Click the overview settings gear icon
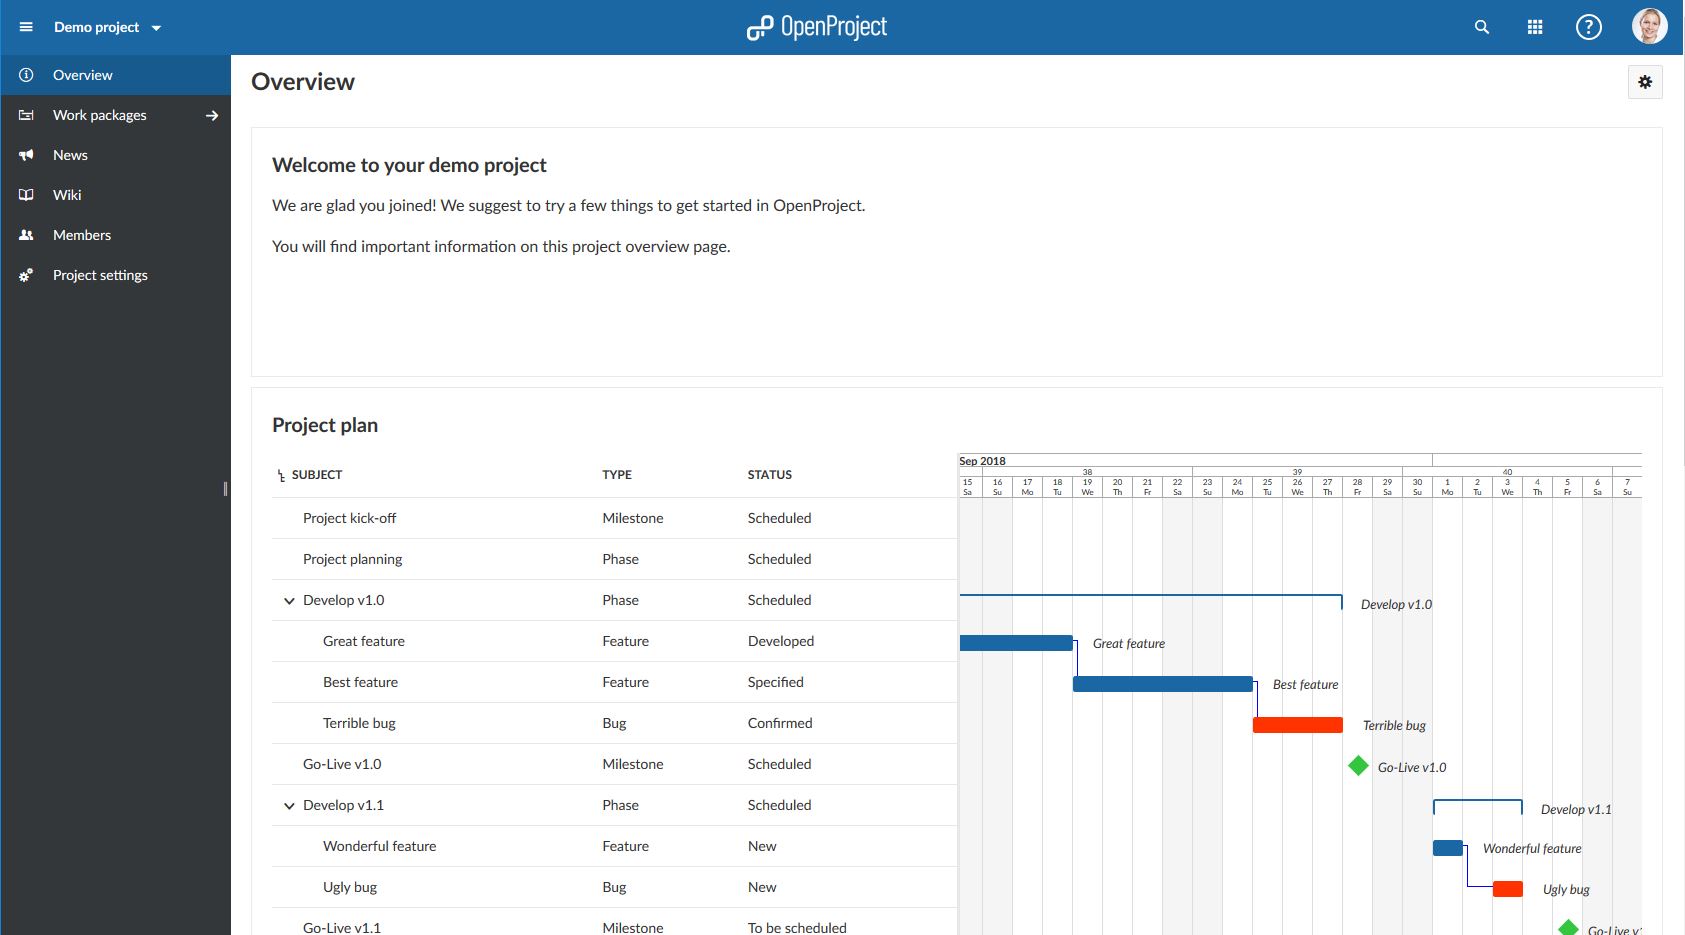 (1645, 82)
